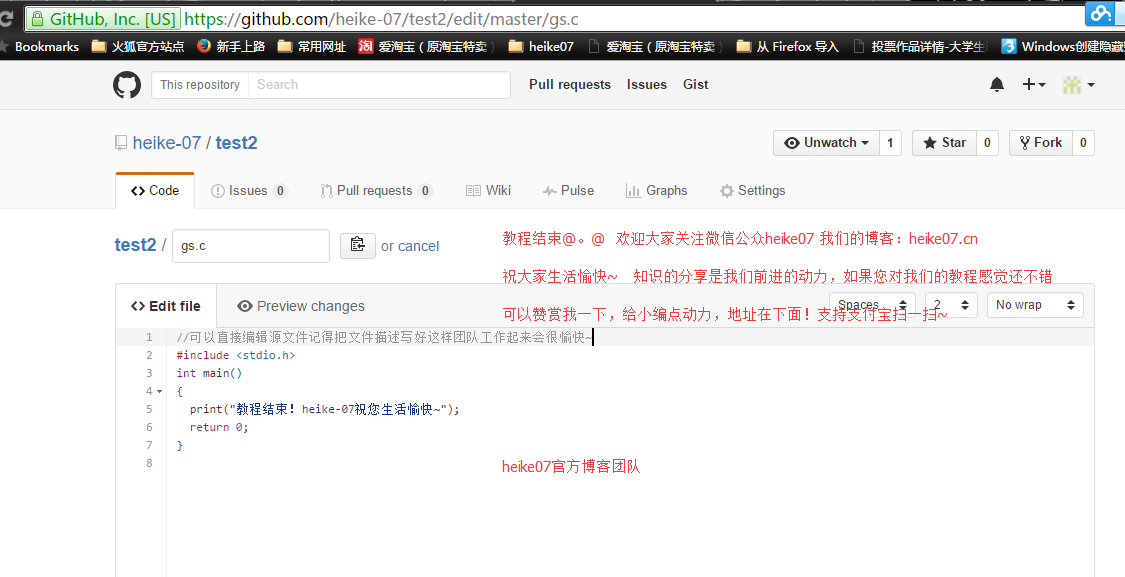Open the No wrap dropdown
Screen dimensions: 1125x577
(x=1035, y=305)
